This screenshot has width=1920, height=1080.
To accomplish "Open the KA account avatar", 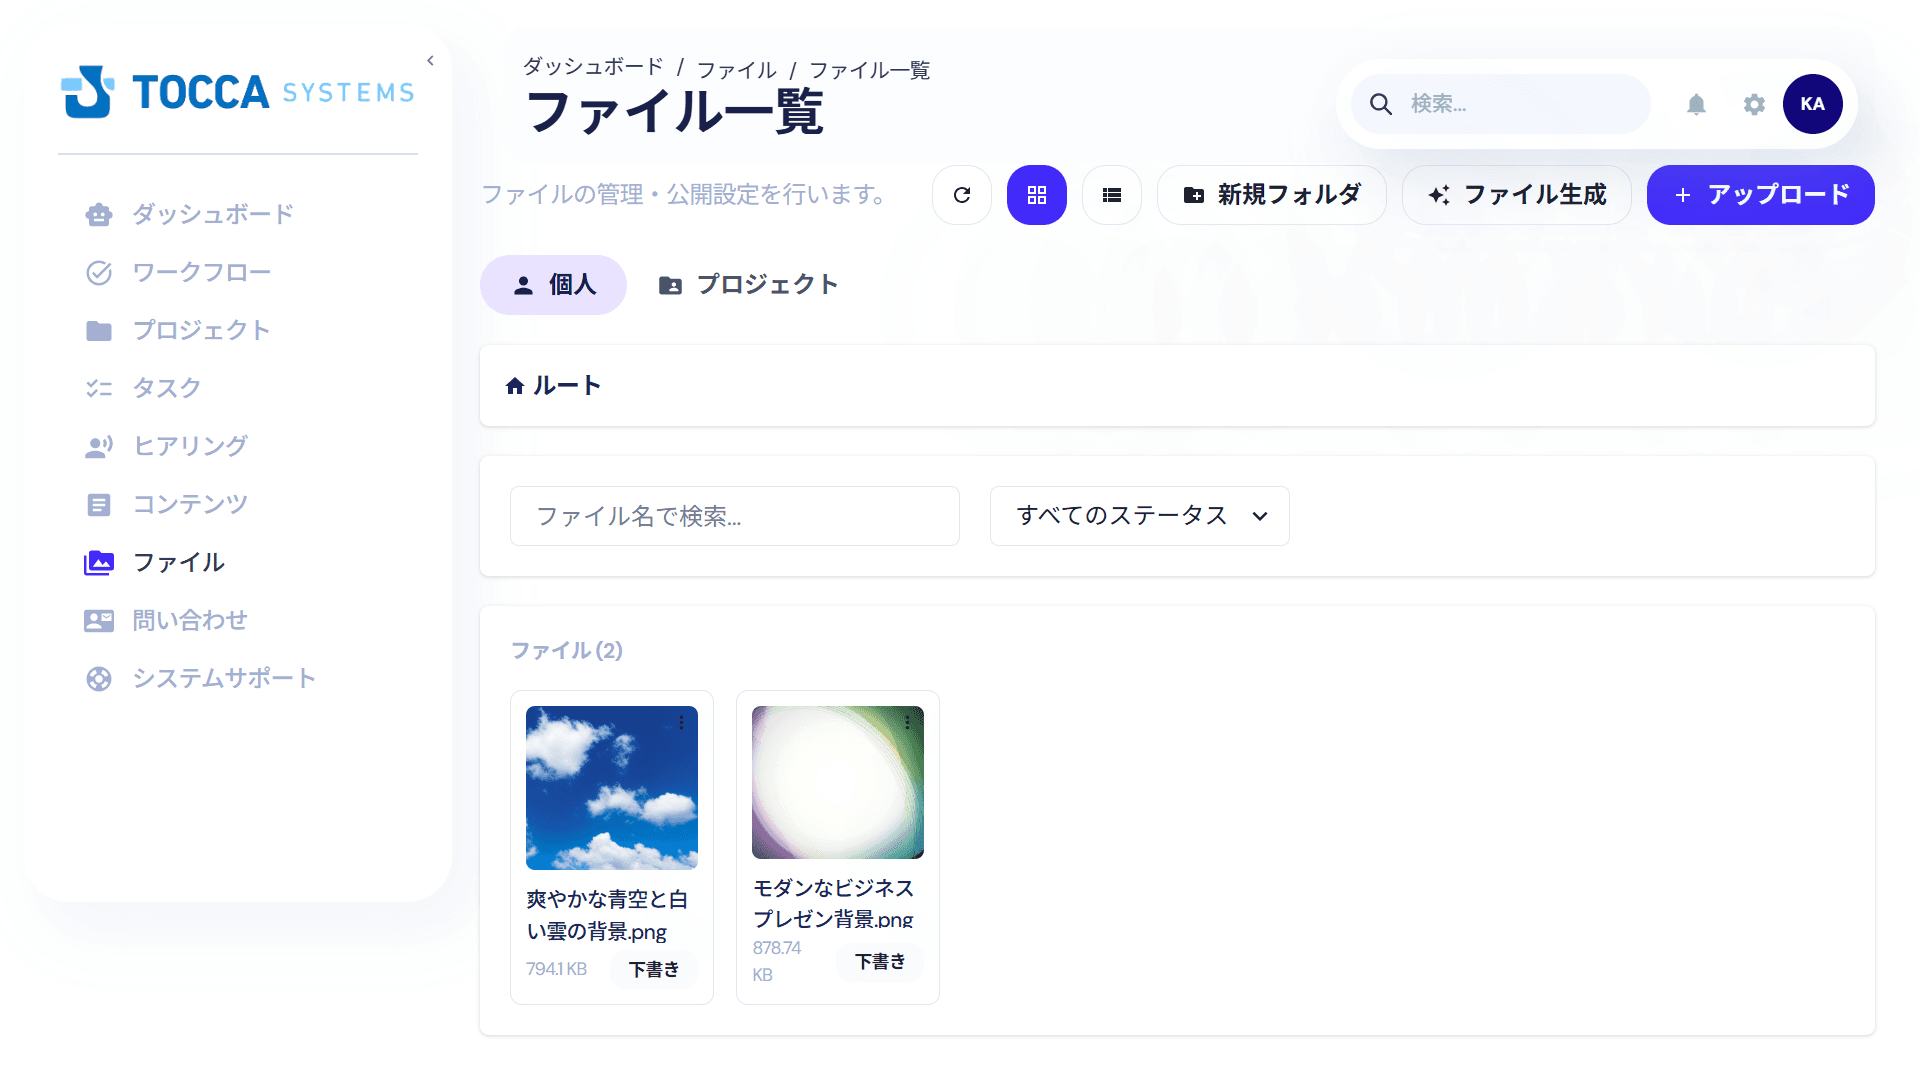I will click(x=1813, y=104).
